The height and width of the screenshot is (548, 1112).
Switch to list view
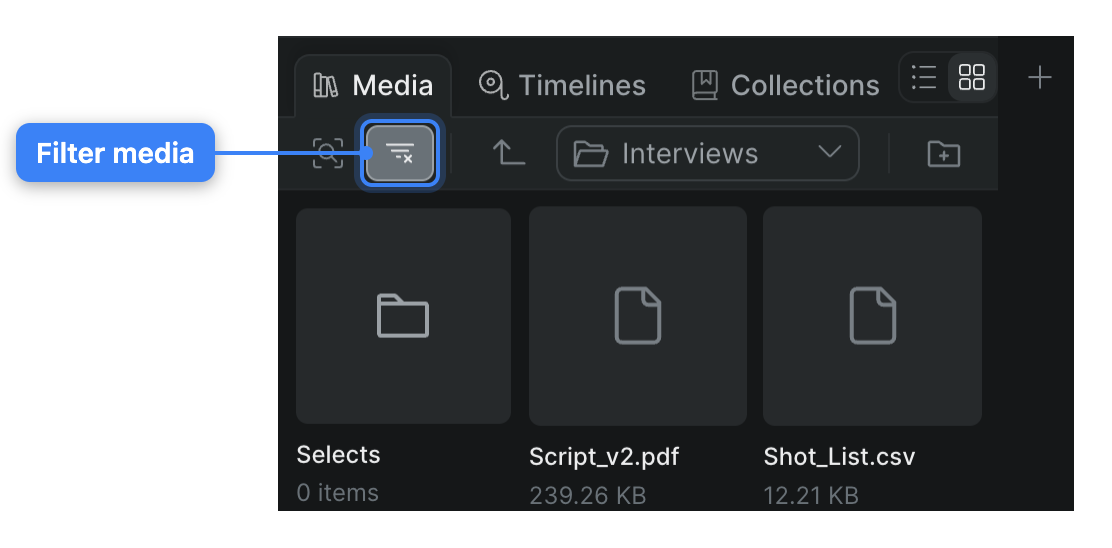924,77
